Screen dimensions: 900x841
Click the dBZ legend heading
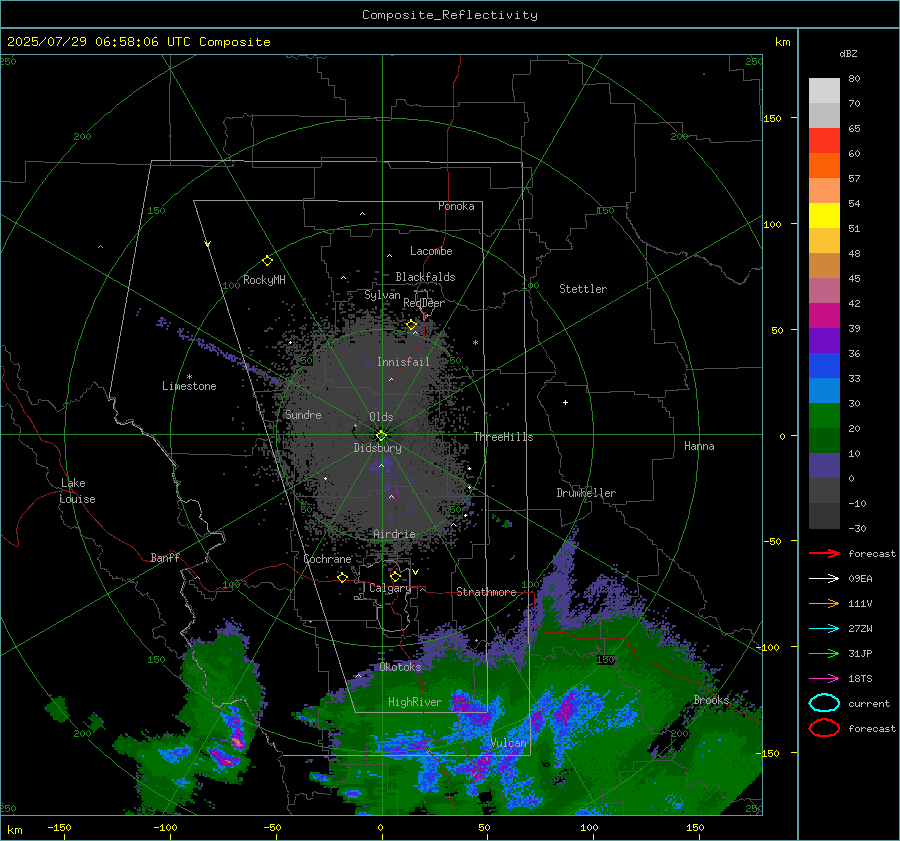[848, 54]
